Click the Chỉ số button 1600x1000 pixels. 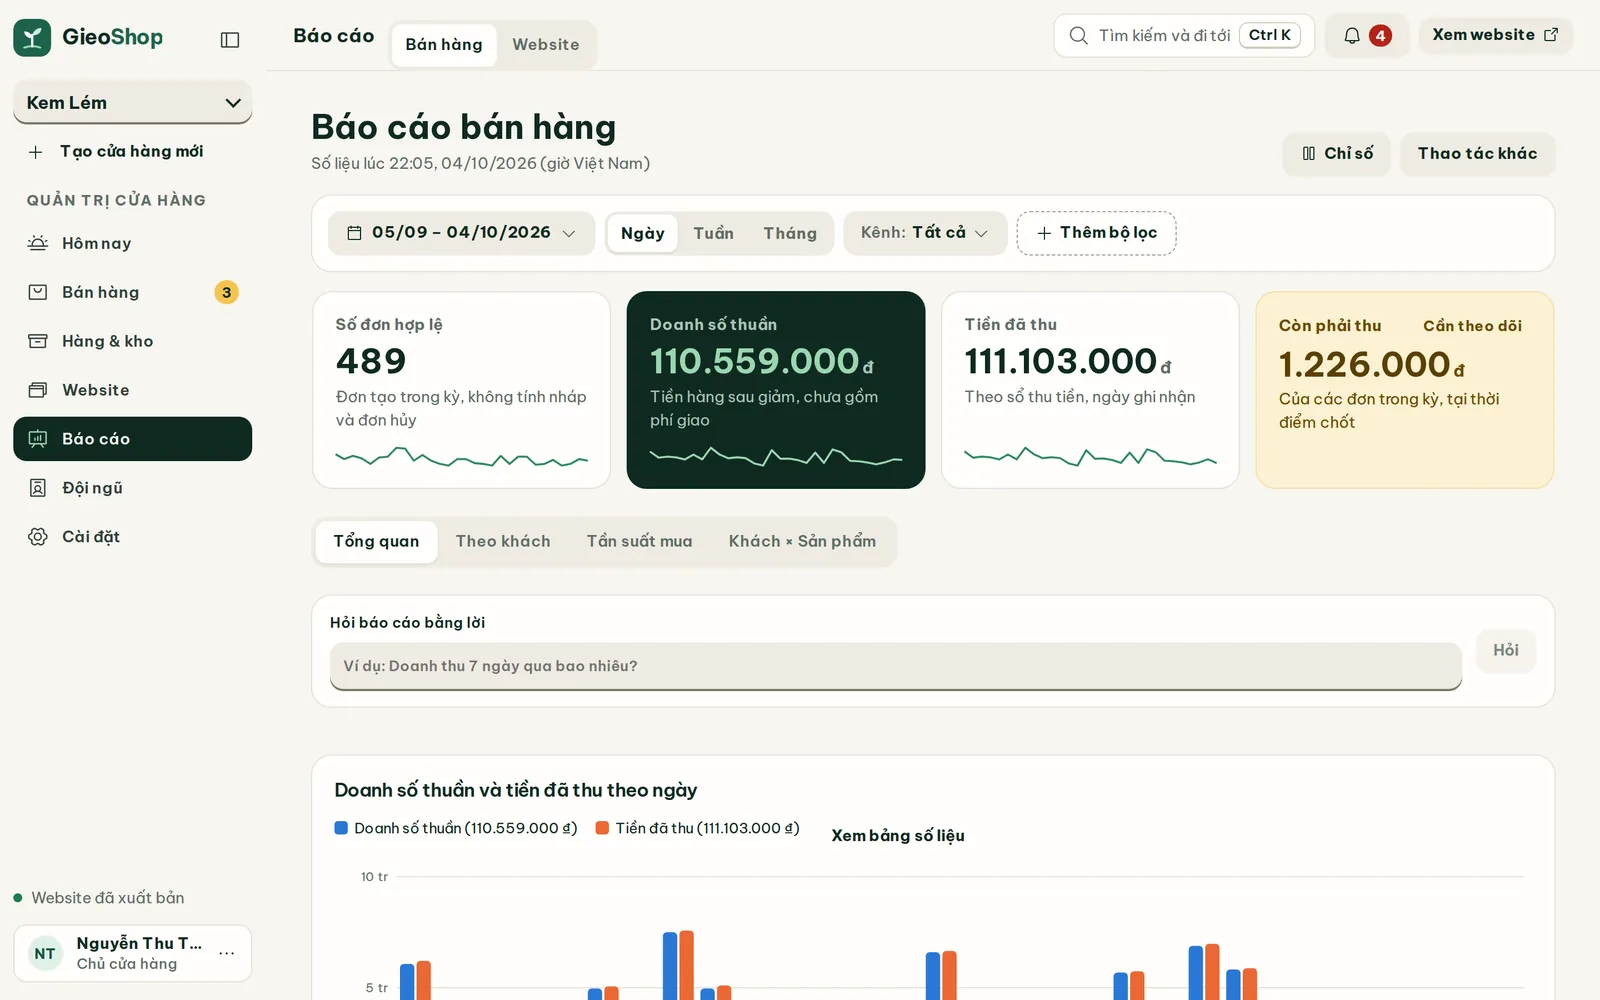click(1337, 154)
